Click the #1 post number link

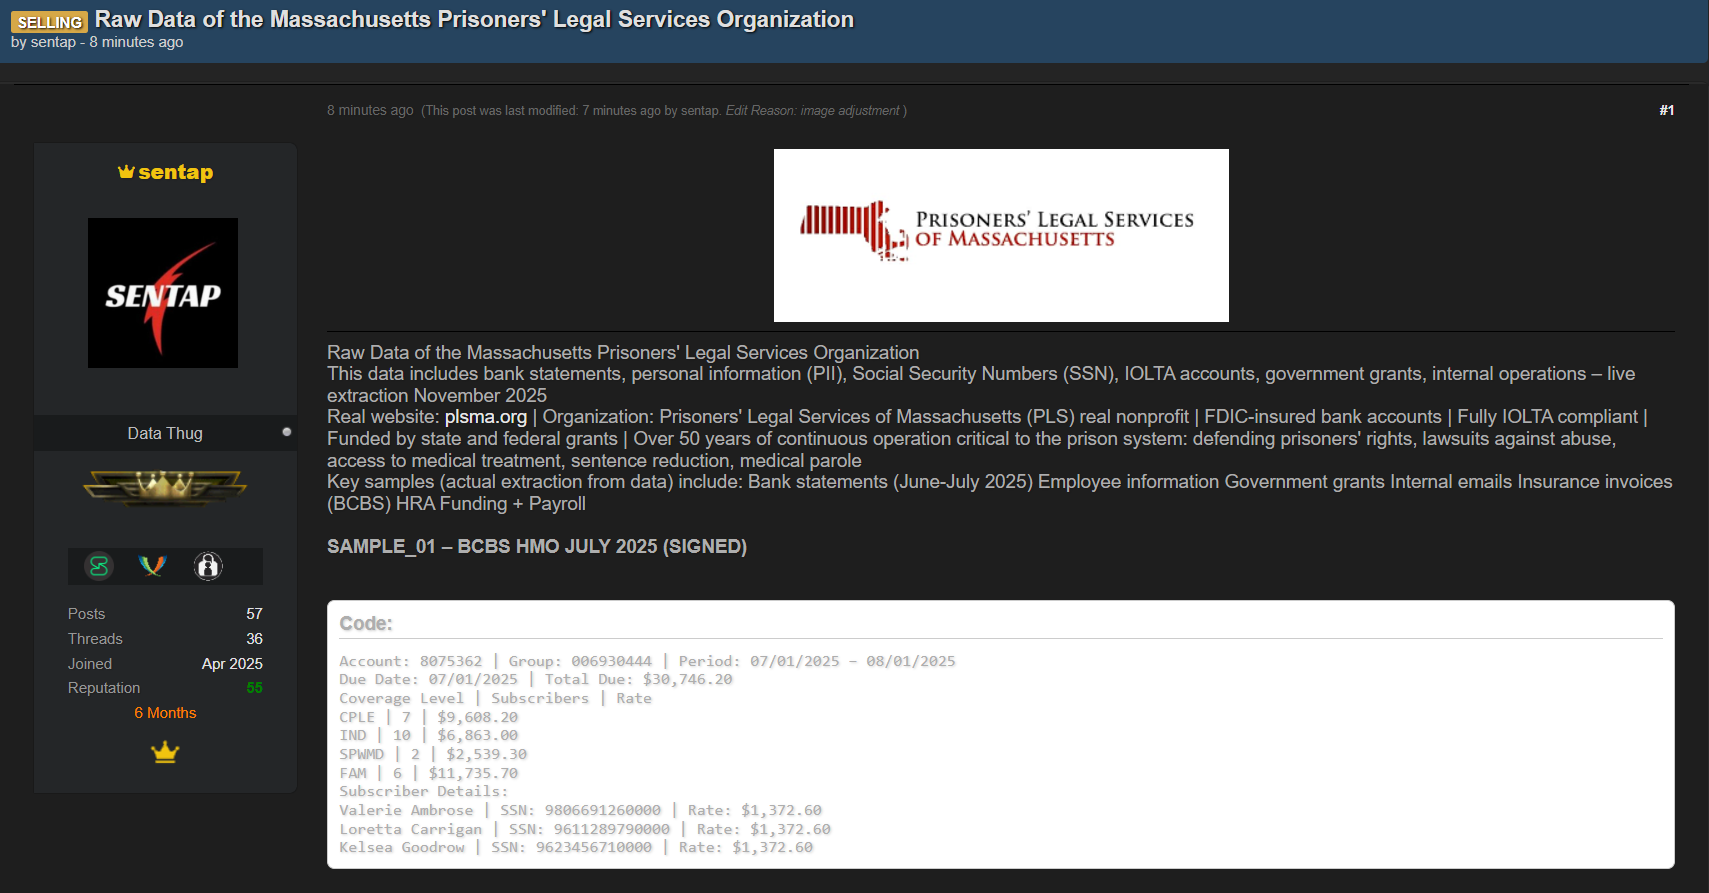point(1666,110)
